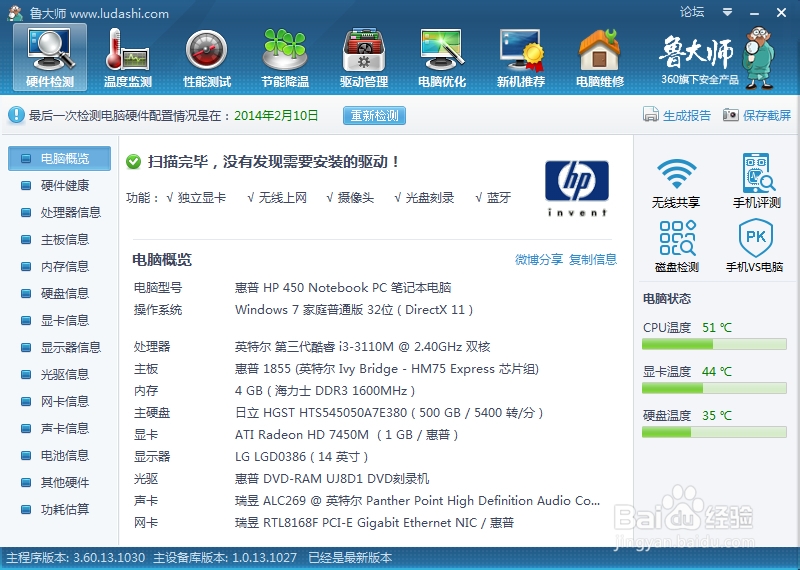Viewport: 800px width, 570px height.
Task: Select 电池信息 in sidebar
Action: click(59, 455)
